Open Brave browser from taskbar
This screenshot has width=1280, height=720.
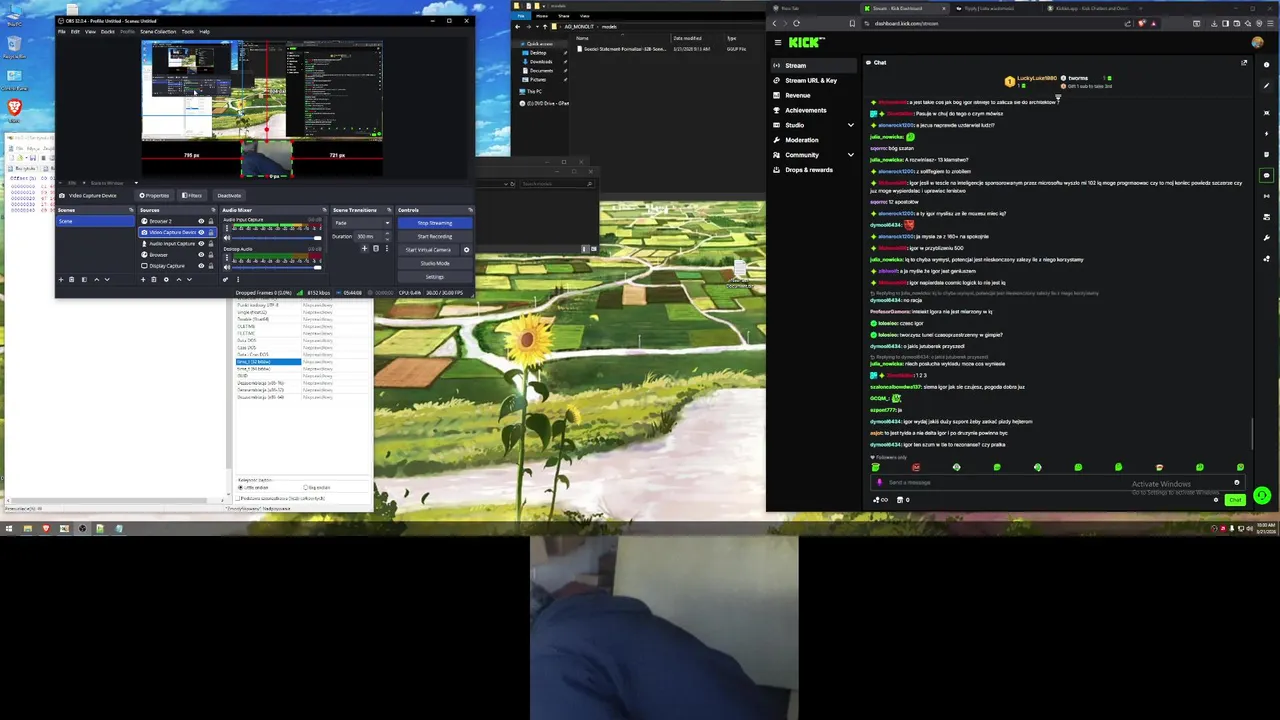click(x=46, y=529)
